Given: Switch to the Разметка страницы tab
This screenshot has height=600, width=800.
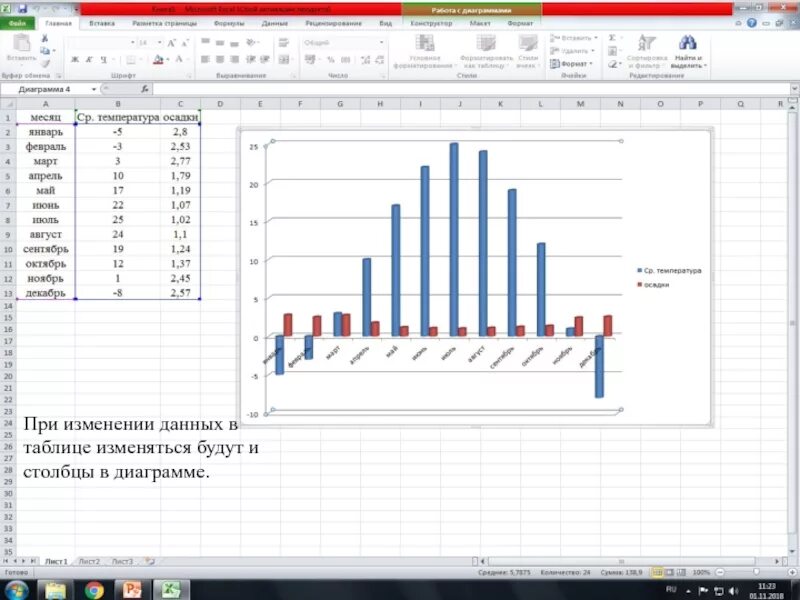Looking at the screenshot, I should (x=164, y=23).
